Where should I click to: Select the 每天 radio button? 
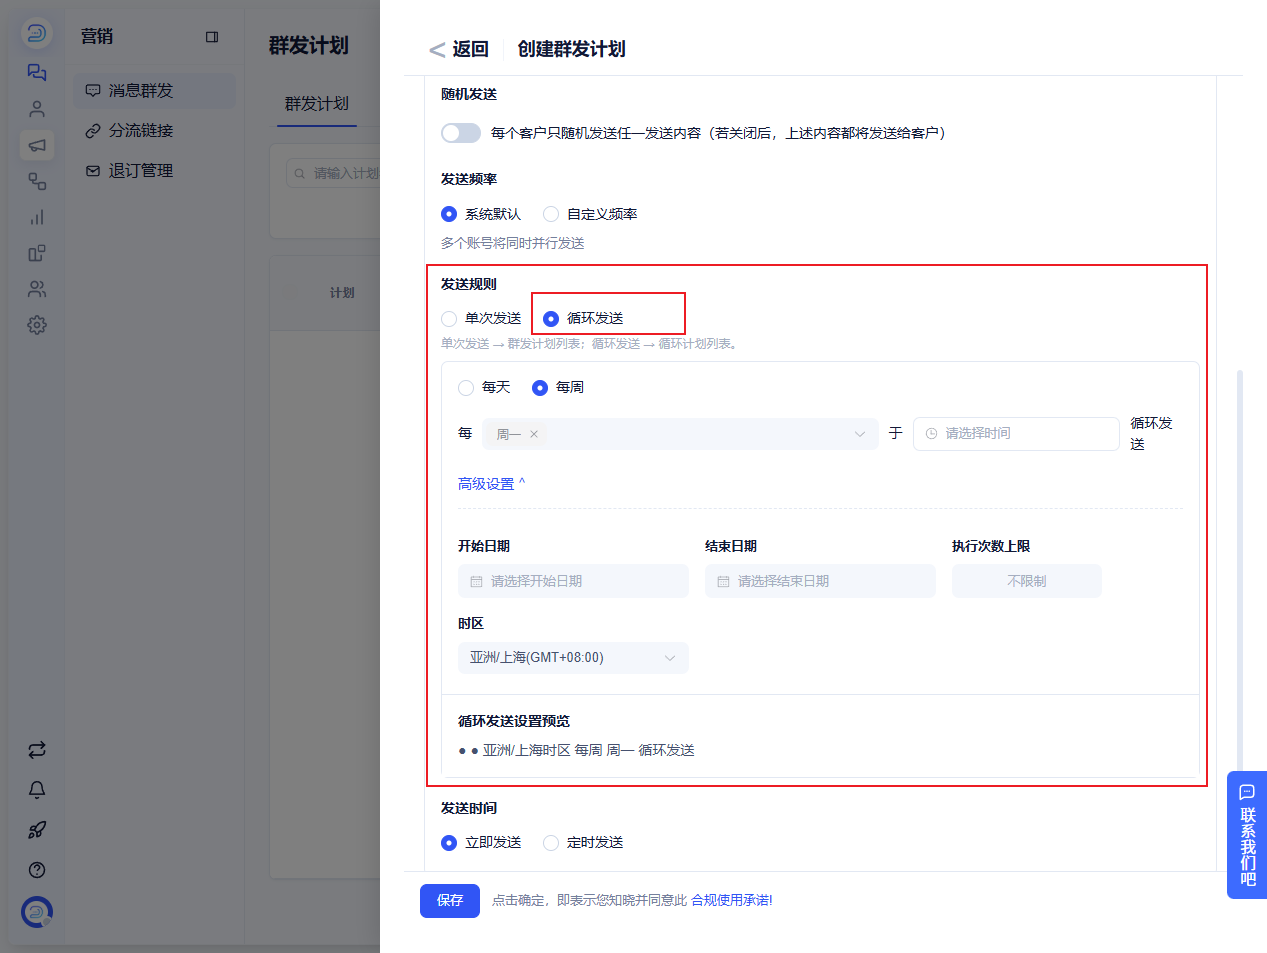pyautogui.click(x=466, y=388)
